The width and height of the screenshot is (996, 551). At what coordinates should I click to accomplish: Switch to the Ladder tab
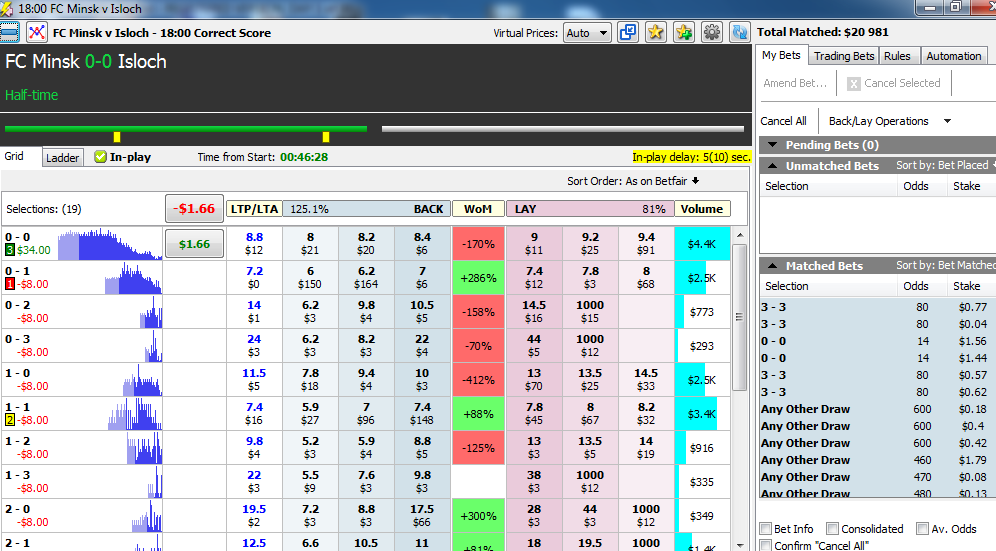point(63,157)
